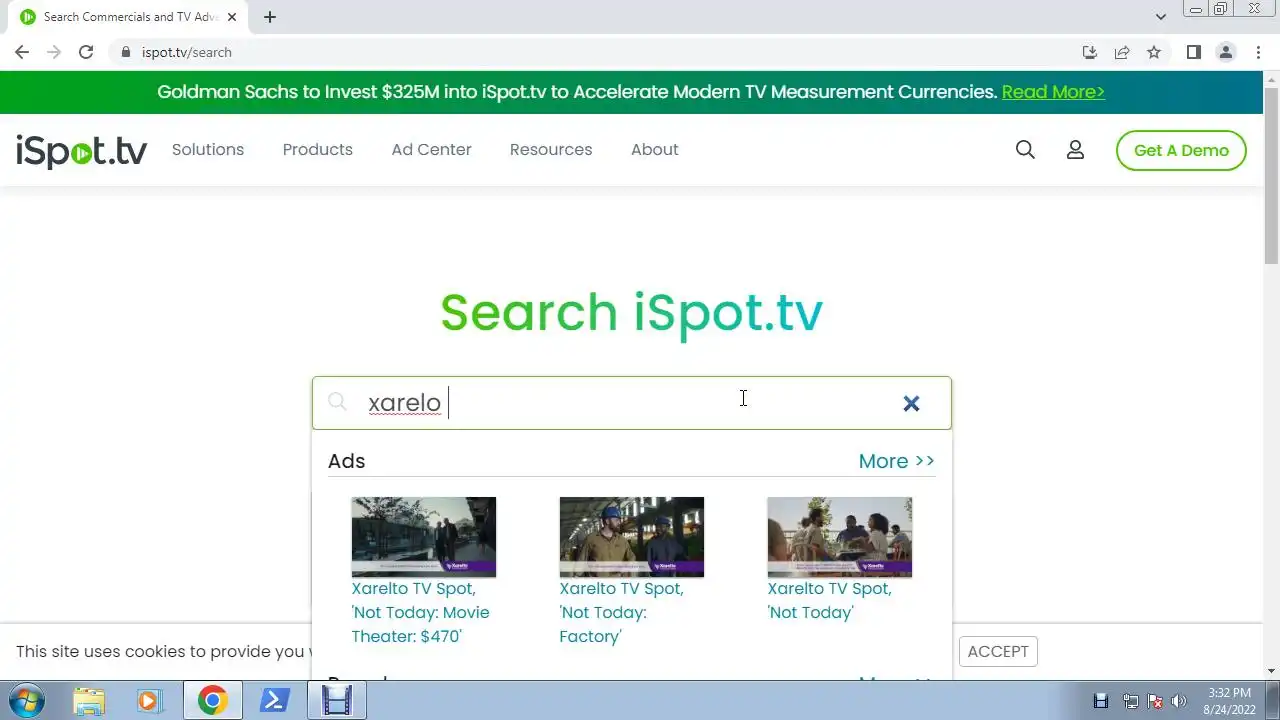The width and height of the screenshot is (1280, 720).
Task: Open Products menu
Action: (x=317, y=149)
